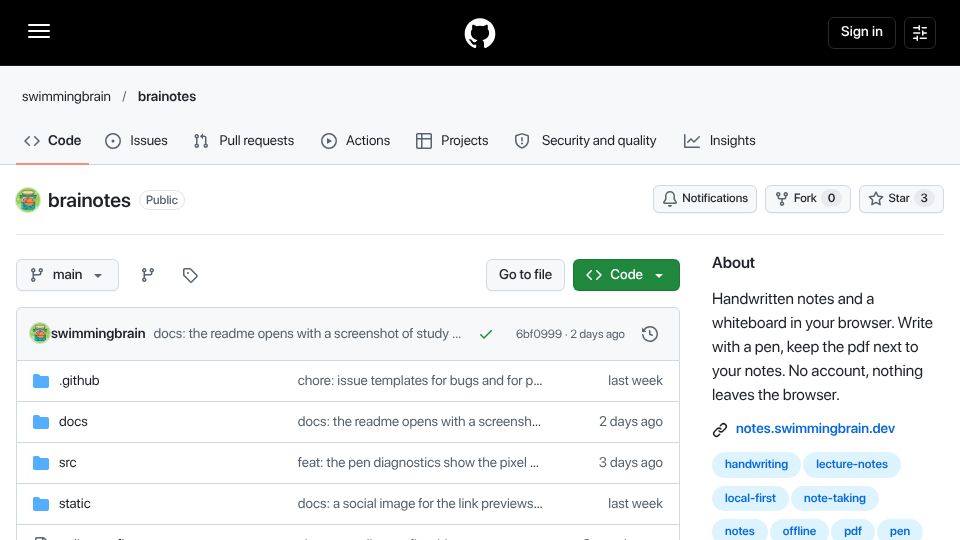
Task: Expand the main branch selector
Action: coord(67,275)
